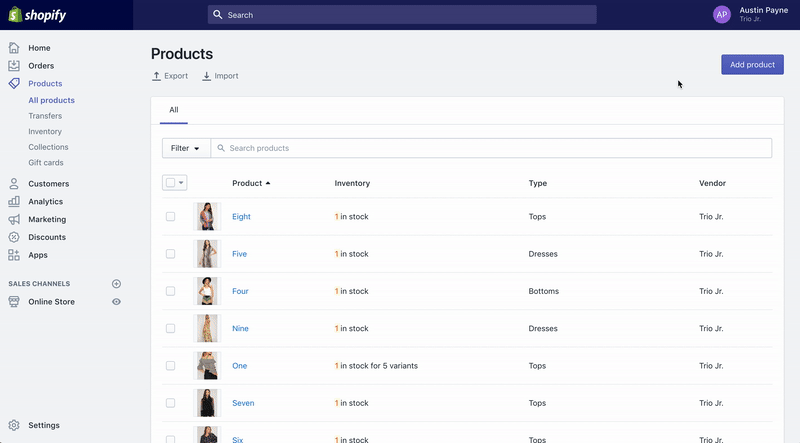800x443 pixels.
Task: Click the Shopify logo
Action: click(x=37, y=15)
